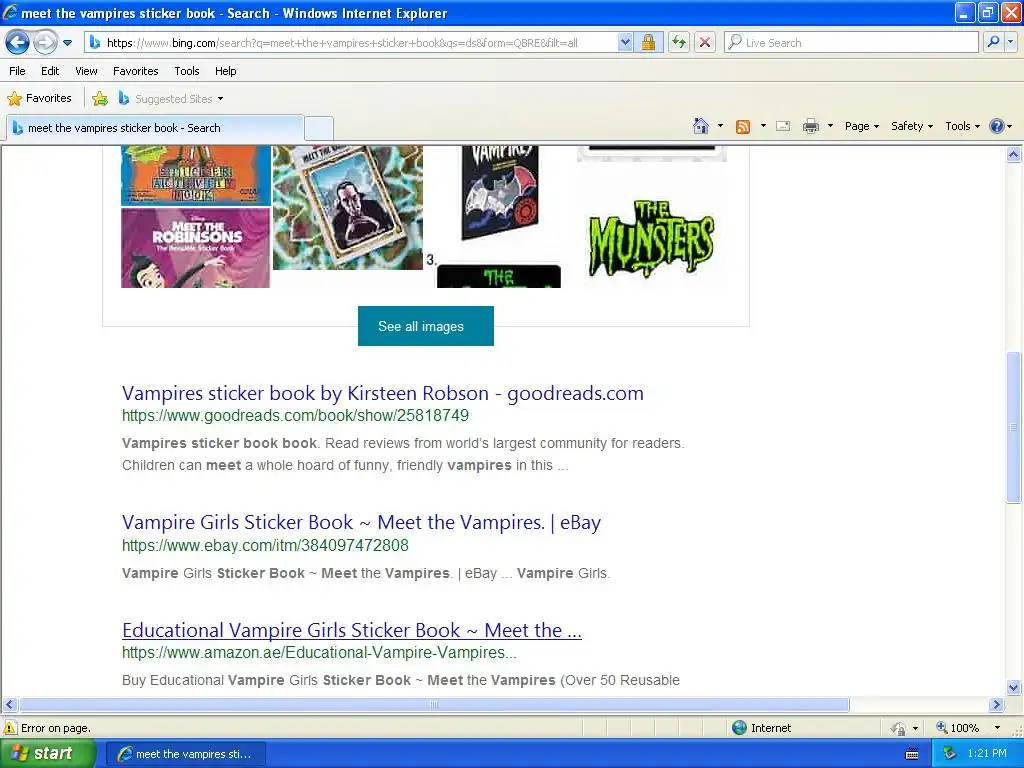Click the Read Mail icon

coord(783,126)
